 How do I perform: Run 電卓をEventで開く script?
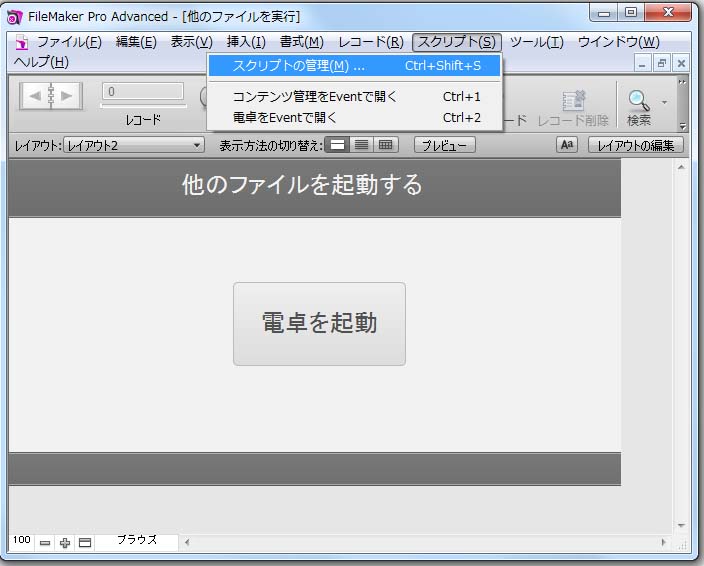[x=354, y=118]
